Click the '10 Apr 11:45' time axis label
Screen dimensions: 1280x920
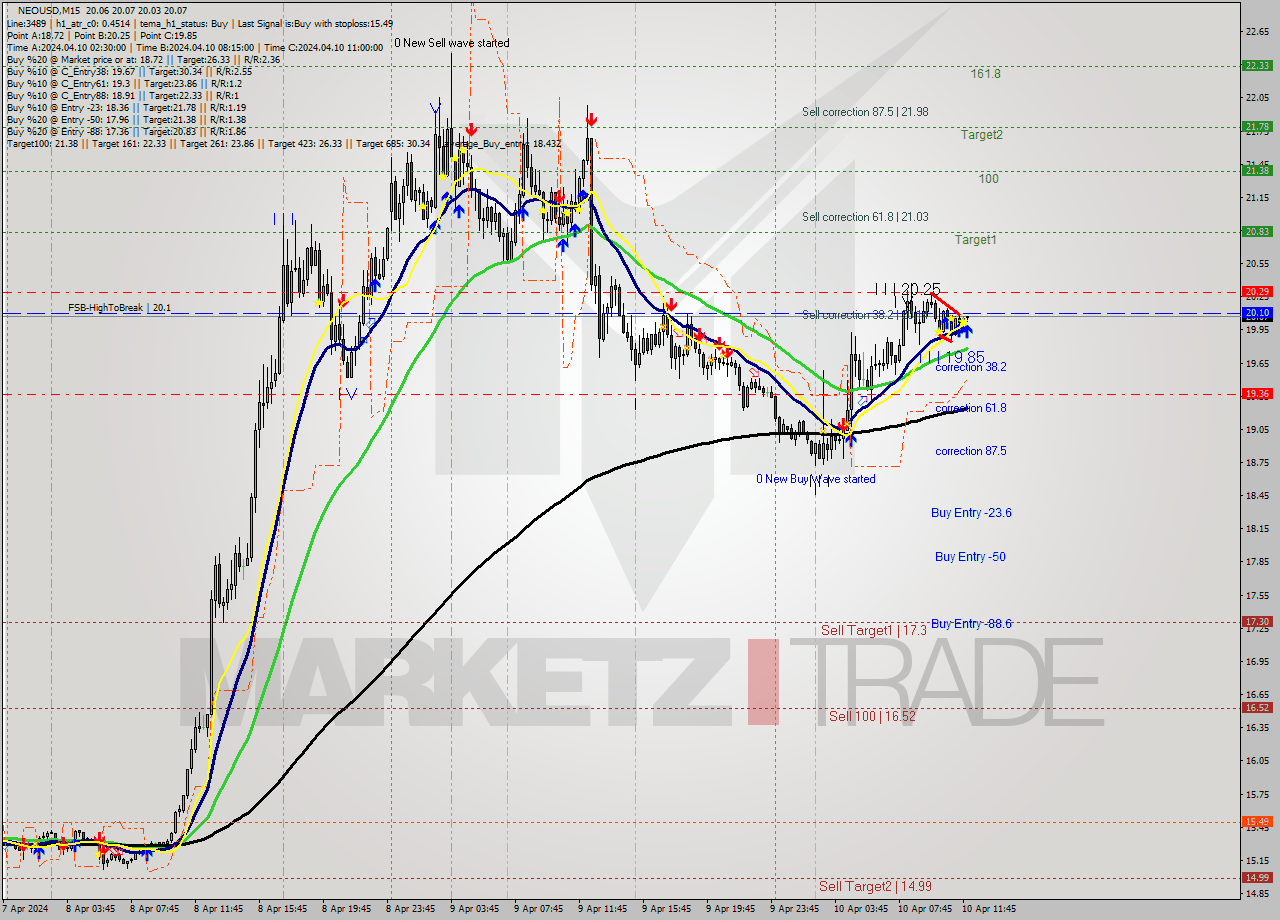tap(989, 909)
